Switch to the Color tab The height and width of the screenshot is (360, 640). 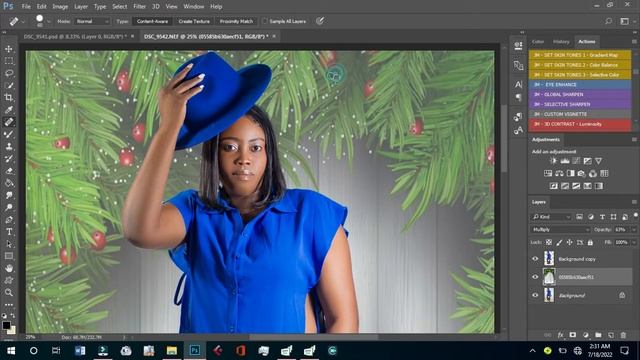coord(538,42)
